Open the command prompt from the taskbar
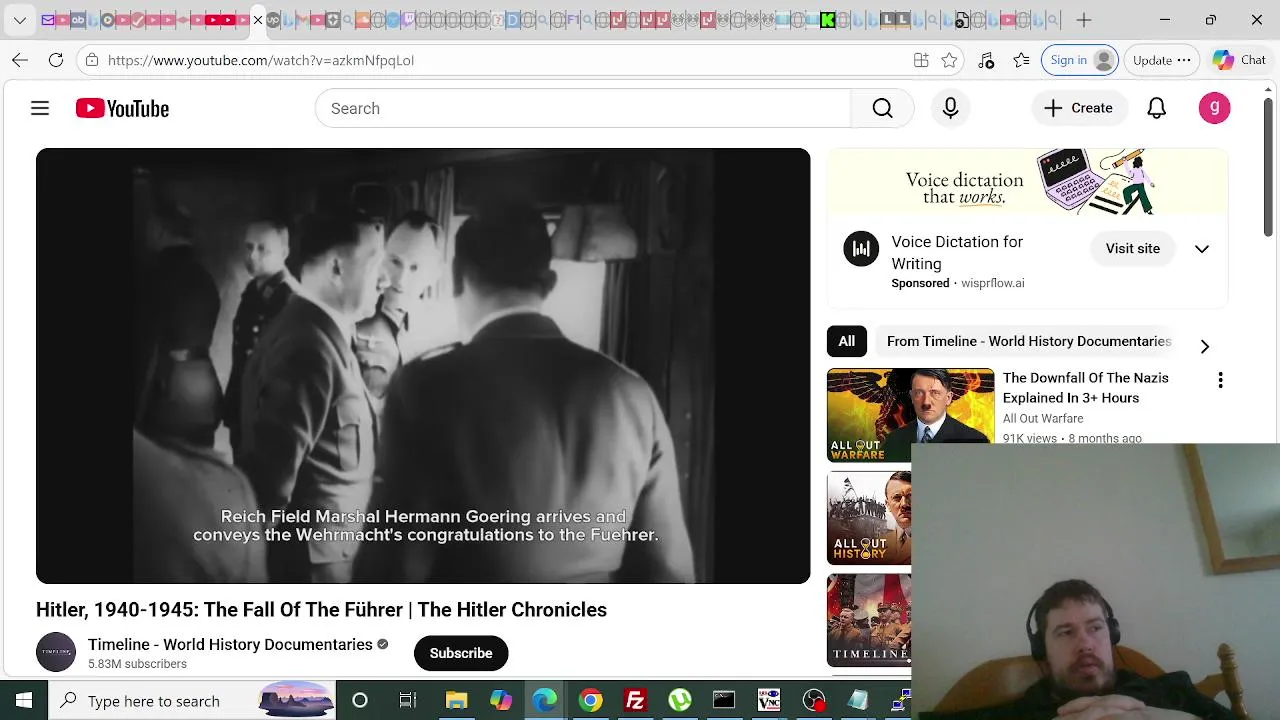The height and width of the screenshot is (720, 1280). point(724,701)
